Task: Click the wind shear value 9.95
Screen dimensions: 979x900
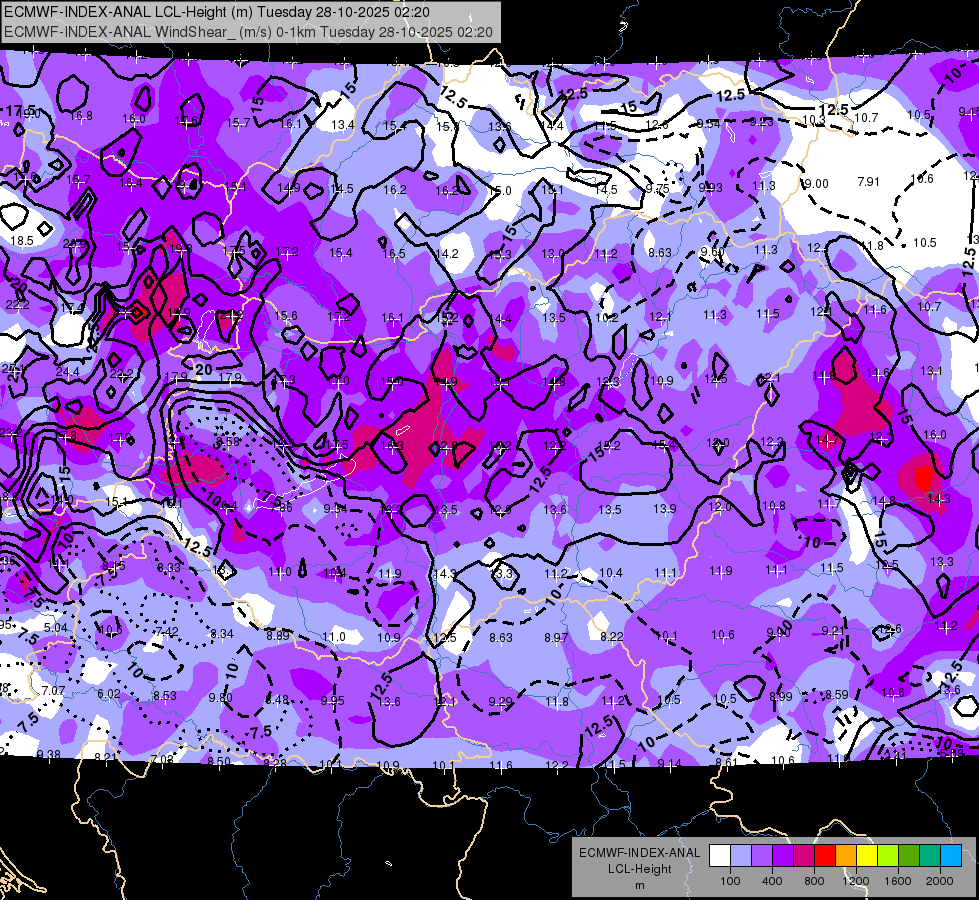Action: [332, 701]
